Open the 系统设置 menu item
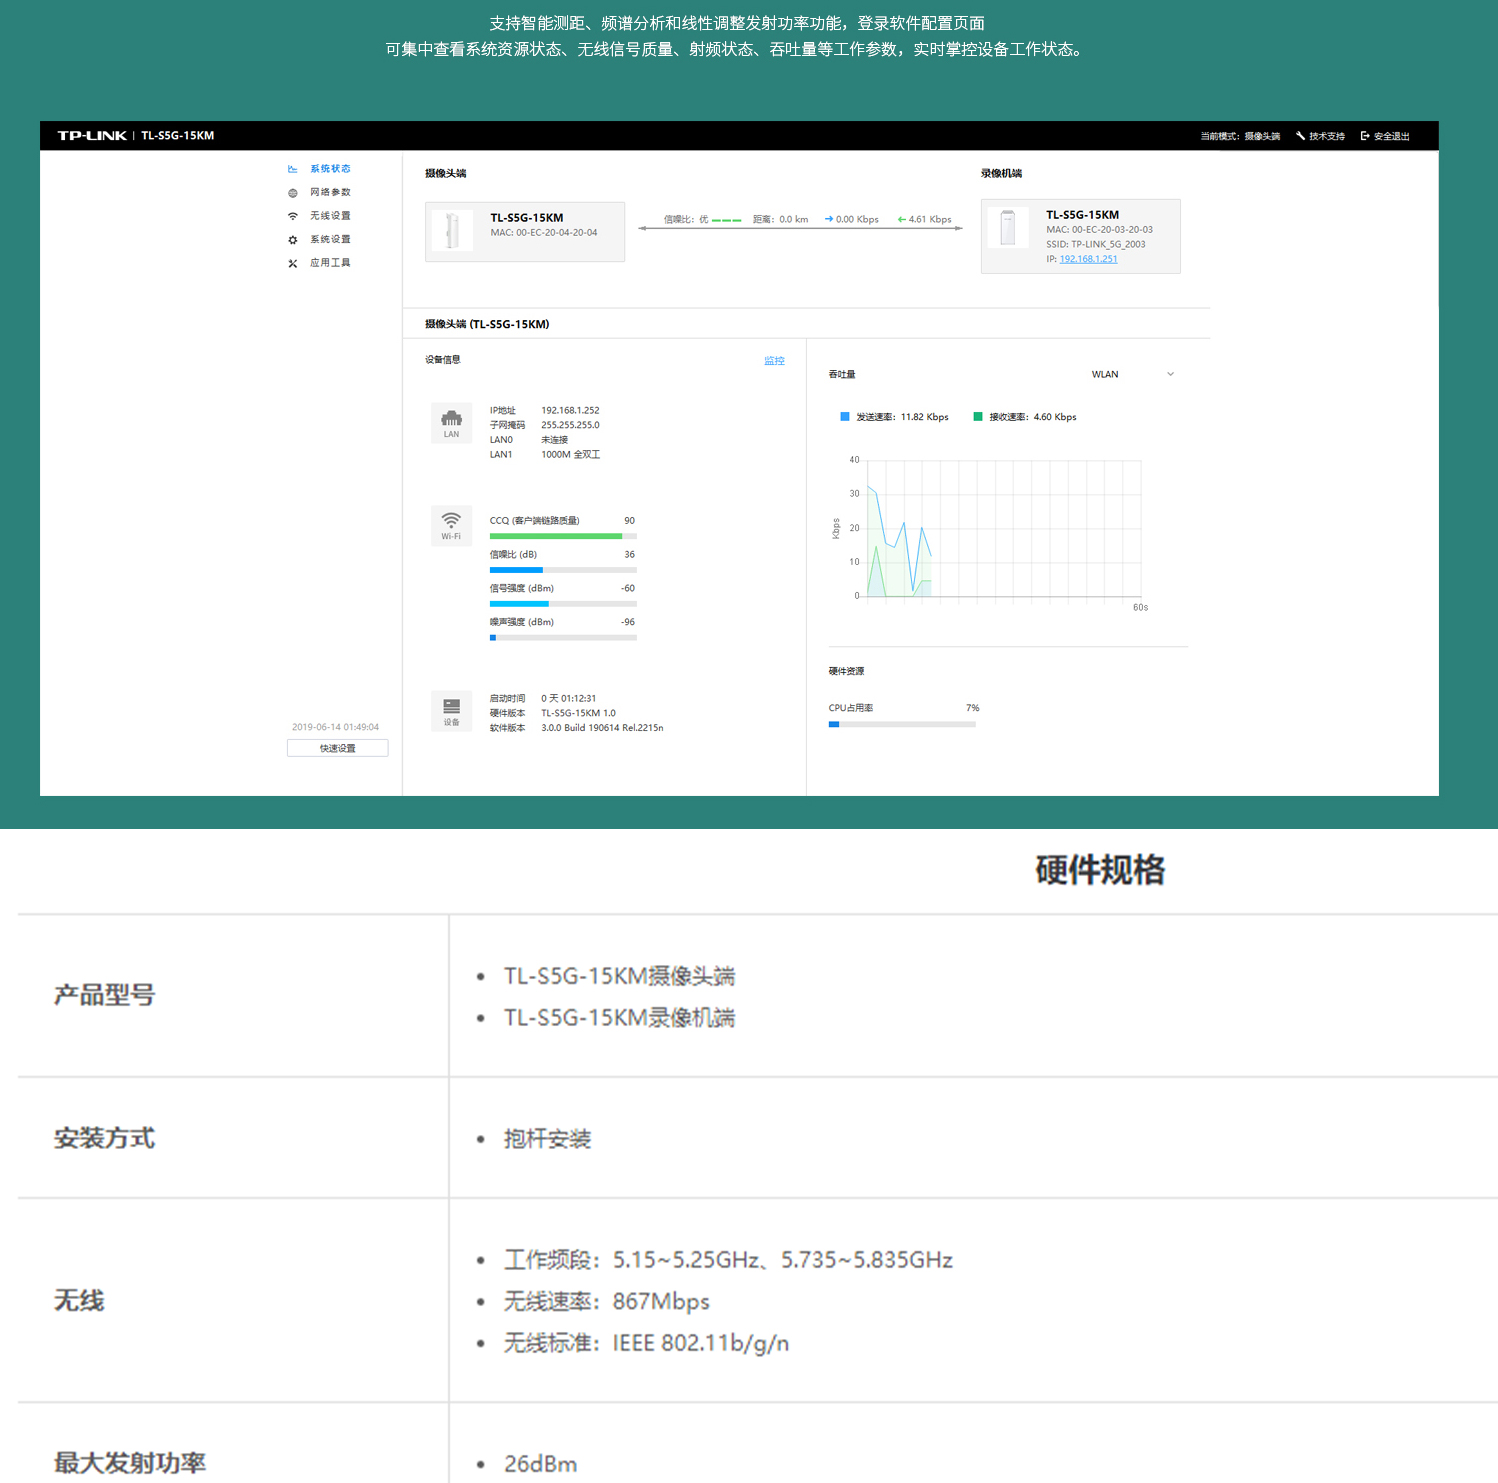Image resolution: width=1498 pixels, height=1483 pixels. [x=330, y=240]
